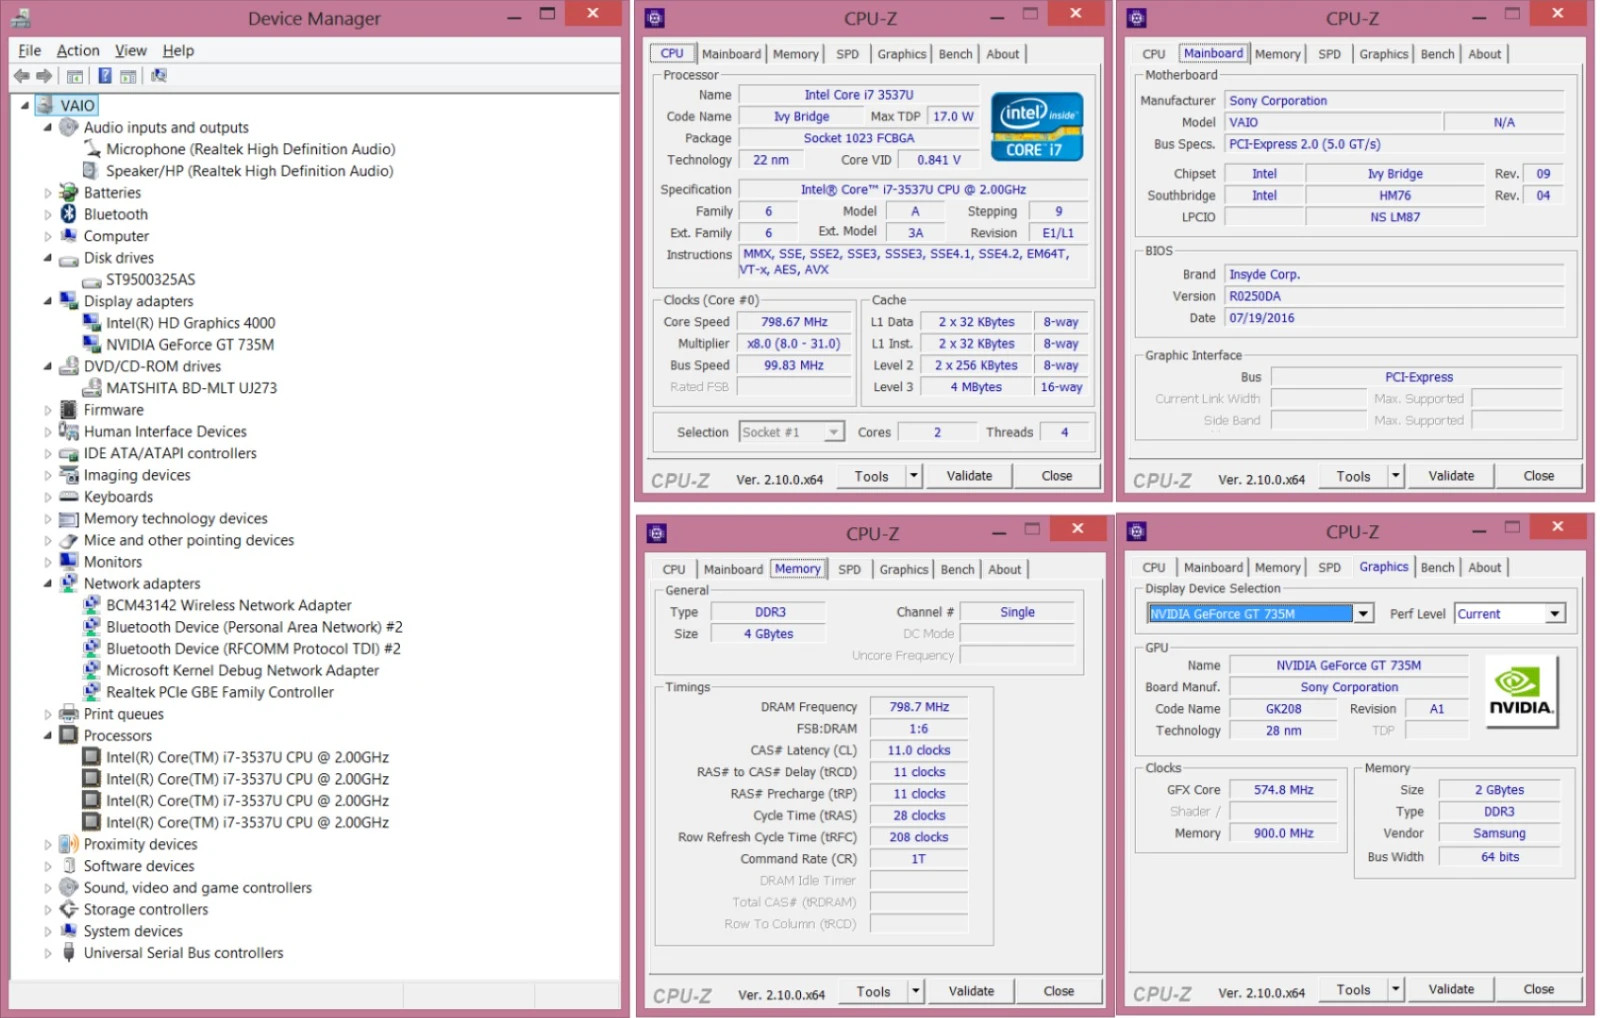
Task: Open the Socket #1 selection dropdown
Action: (833, 432)
